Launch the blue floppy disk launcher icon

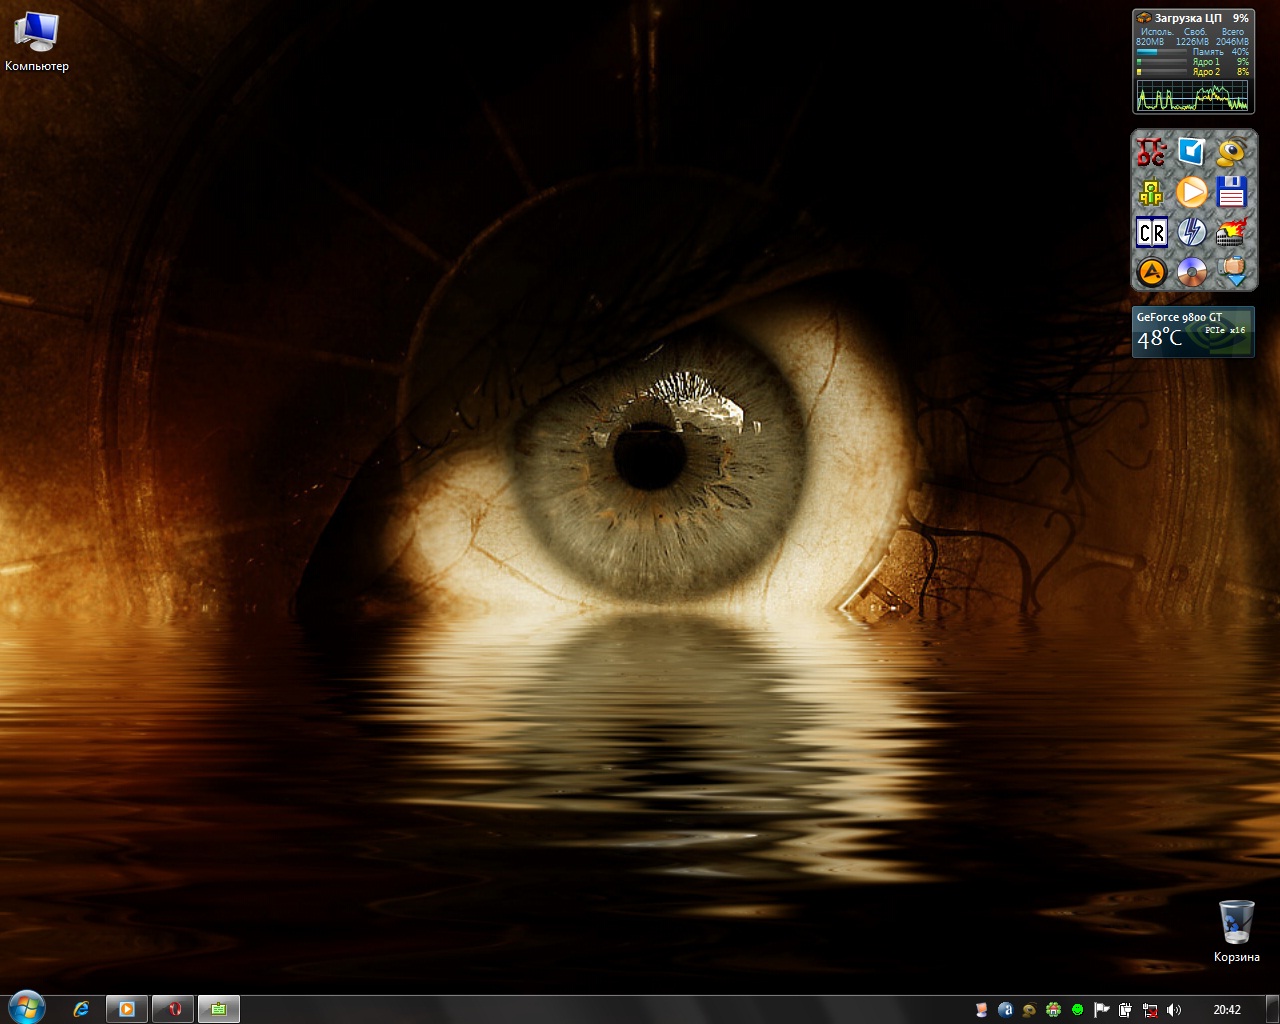point(1232,192)
